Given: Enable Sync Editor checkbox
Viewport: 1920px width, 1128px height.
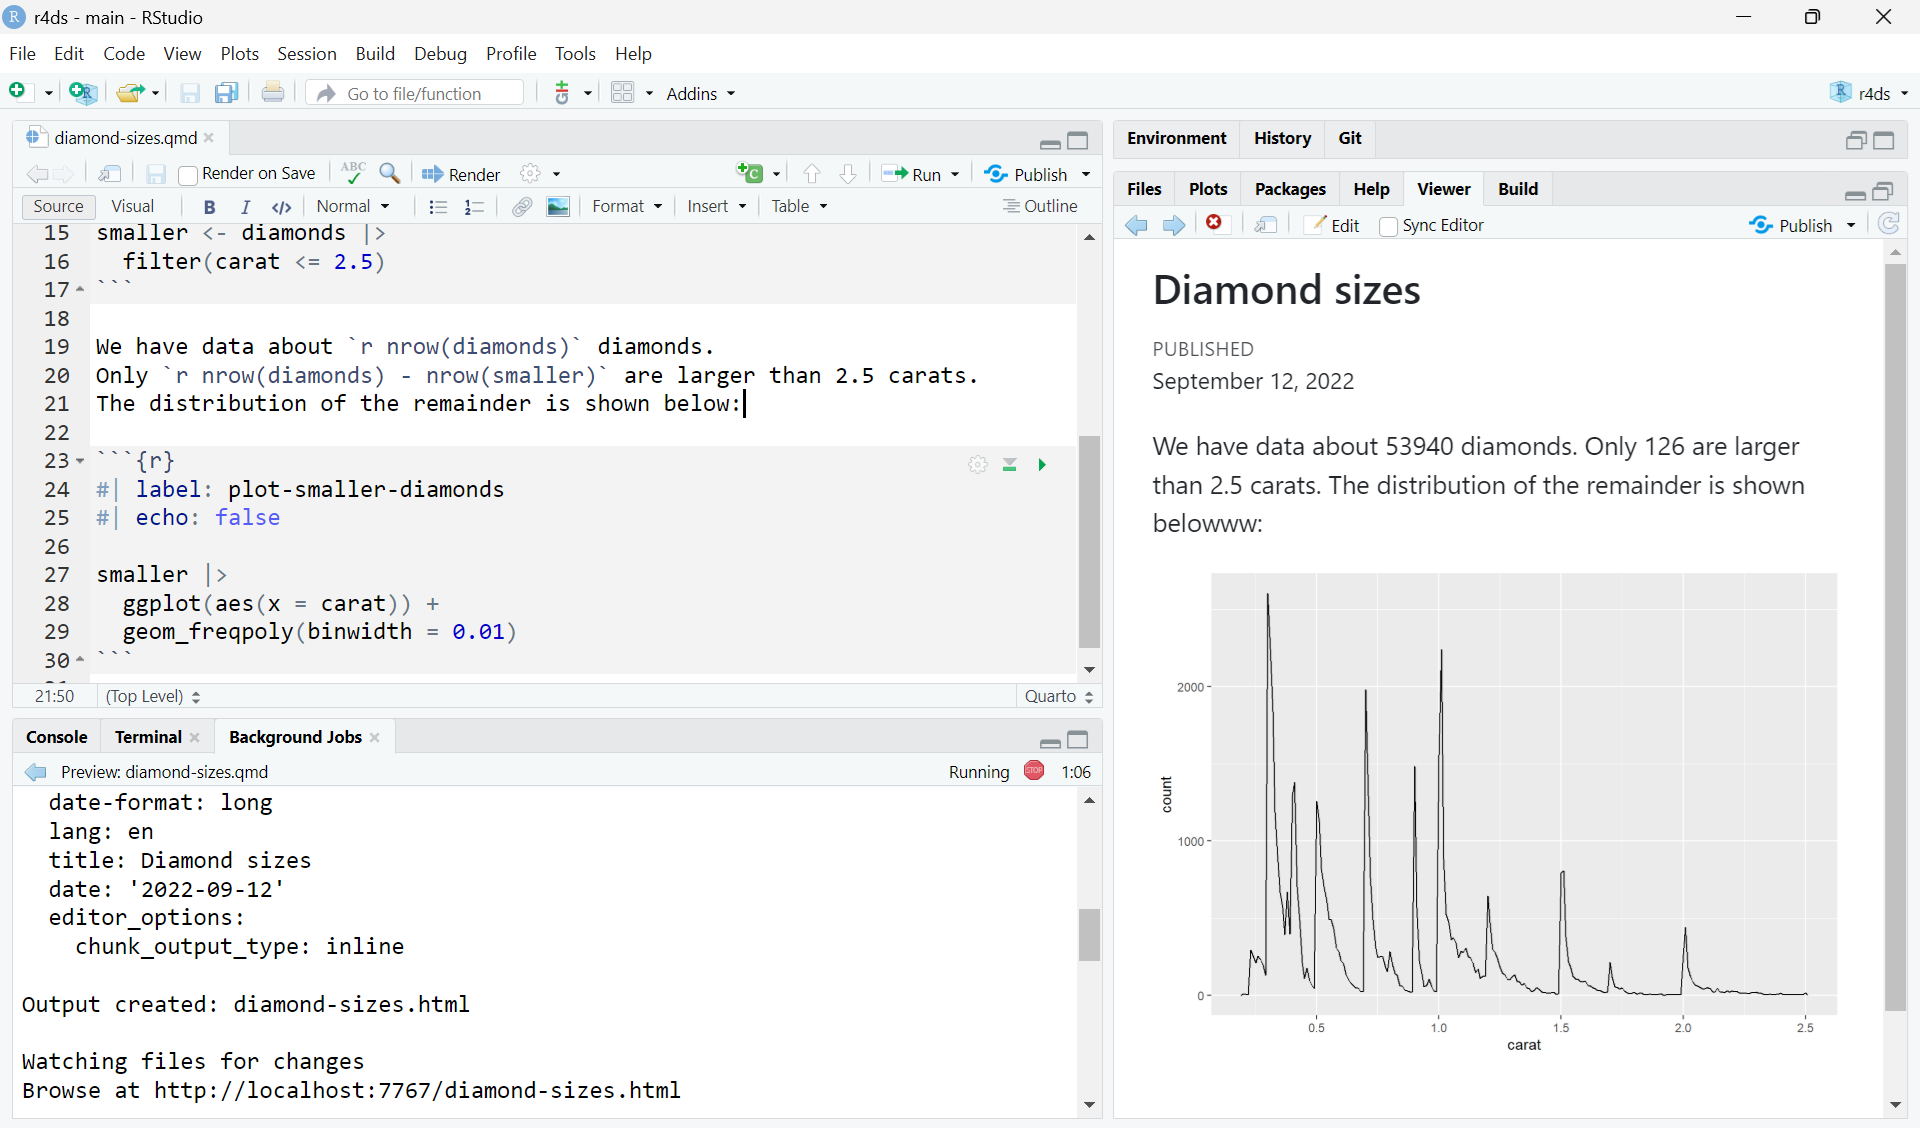Looking at the screenshot, I should [x=1388, y=226].
